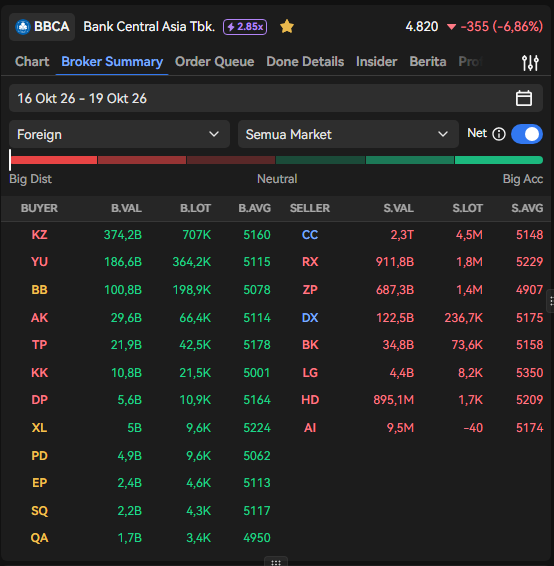Select buyer broker EP
Screen dimensions: 554x566
click(x=39, y=483)
